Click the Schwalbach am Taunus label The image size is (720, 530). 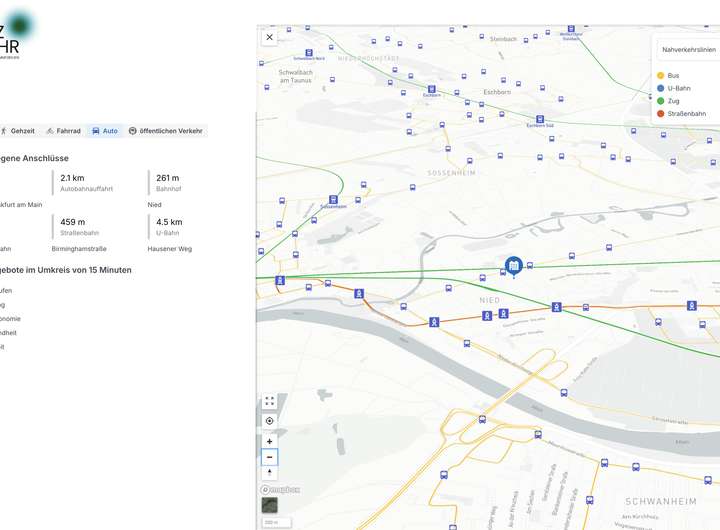[295, 76]
